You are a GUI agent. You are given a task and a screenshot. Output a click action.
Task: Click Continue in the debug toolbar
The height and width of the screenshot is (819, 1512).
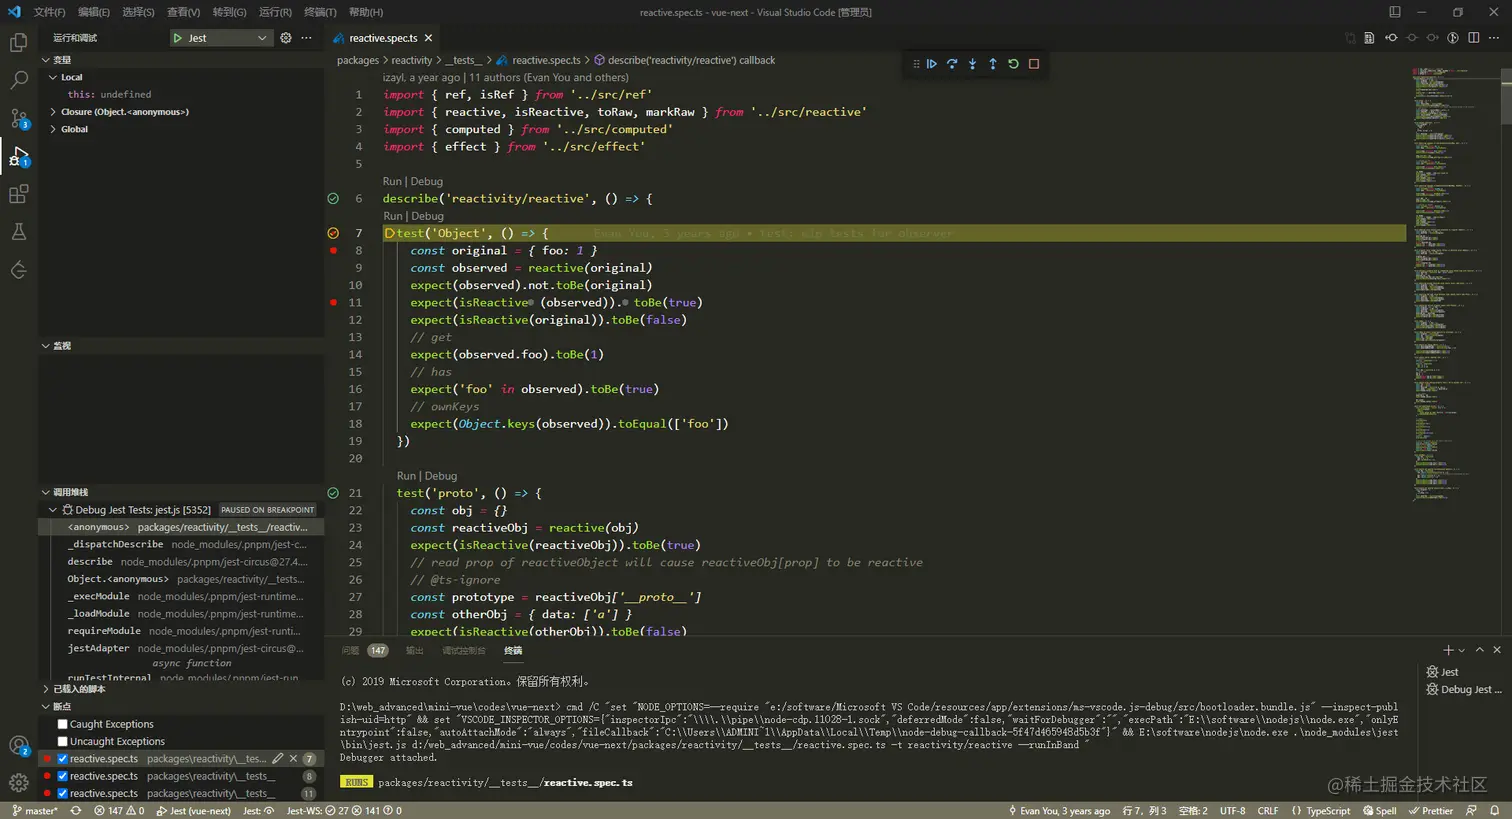(x=932, y=64)
